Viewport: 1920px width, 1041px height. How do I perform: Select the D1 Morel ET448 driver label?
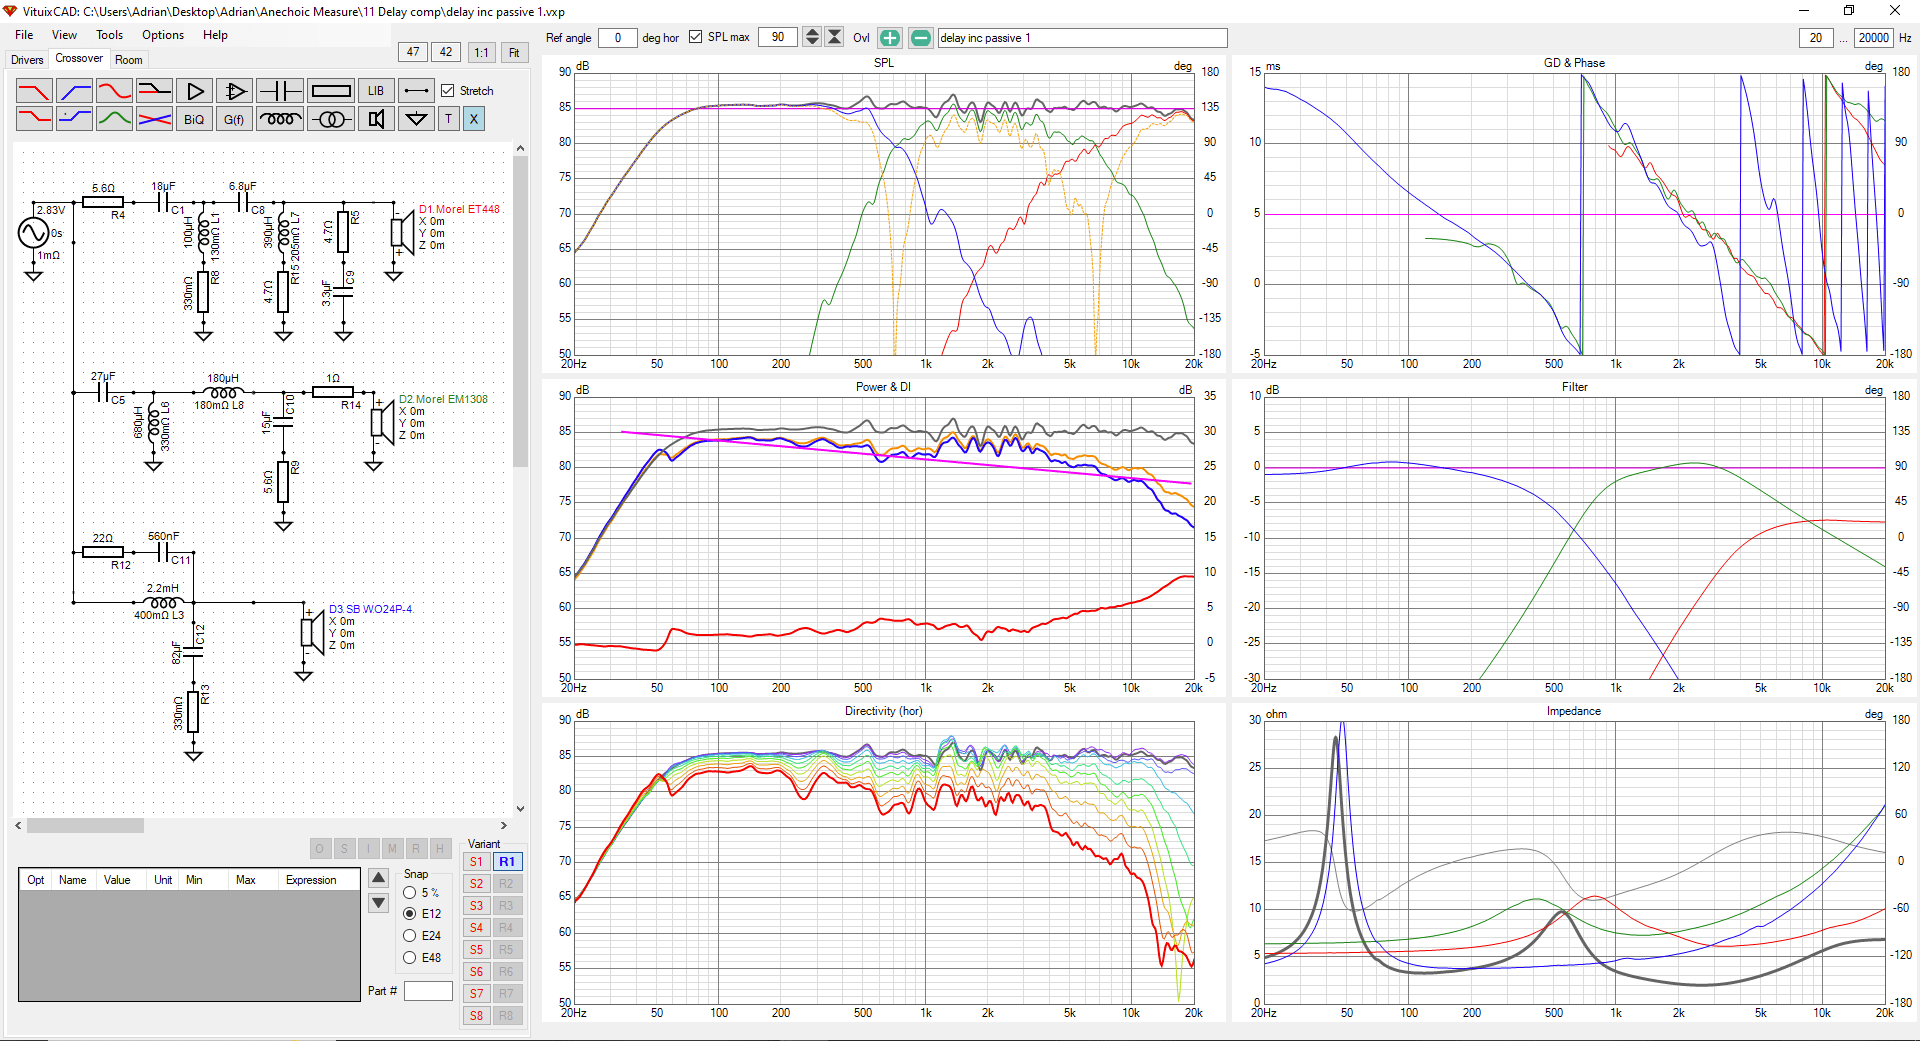click(459, 209)
